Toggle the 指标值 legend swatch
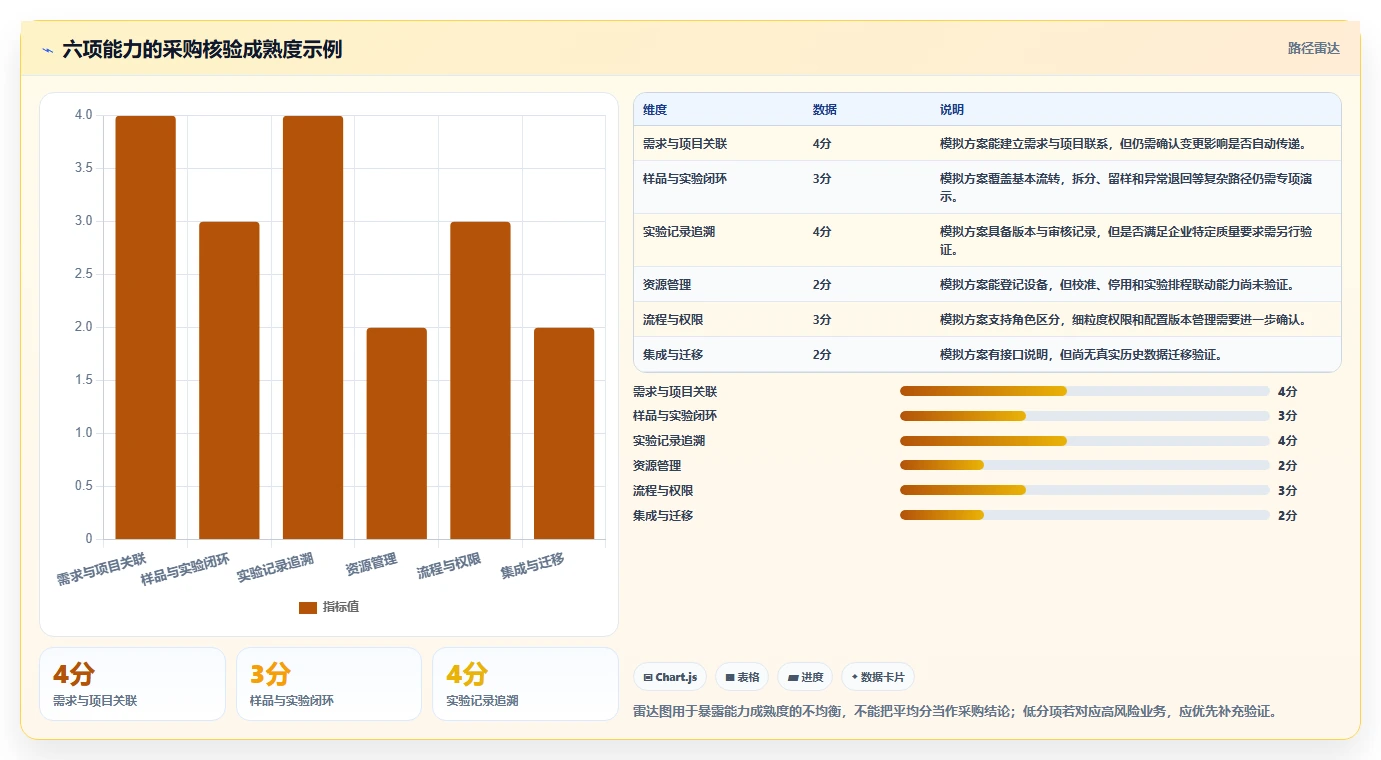Screen dimensions: 1381x760 pyautogui.click(x=308, y=607)
